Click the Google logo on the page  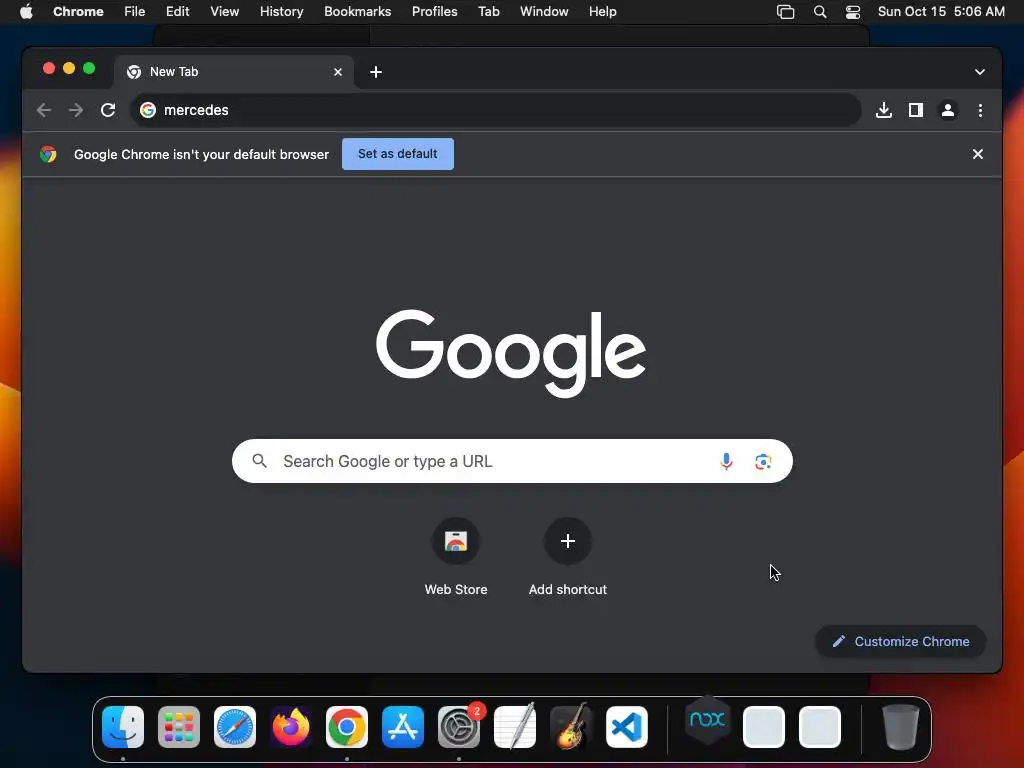click(x=511, y=353)
